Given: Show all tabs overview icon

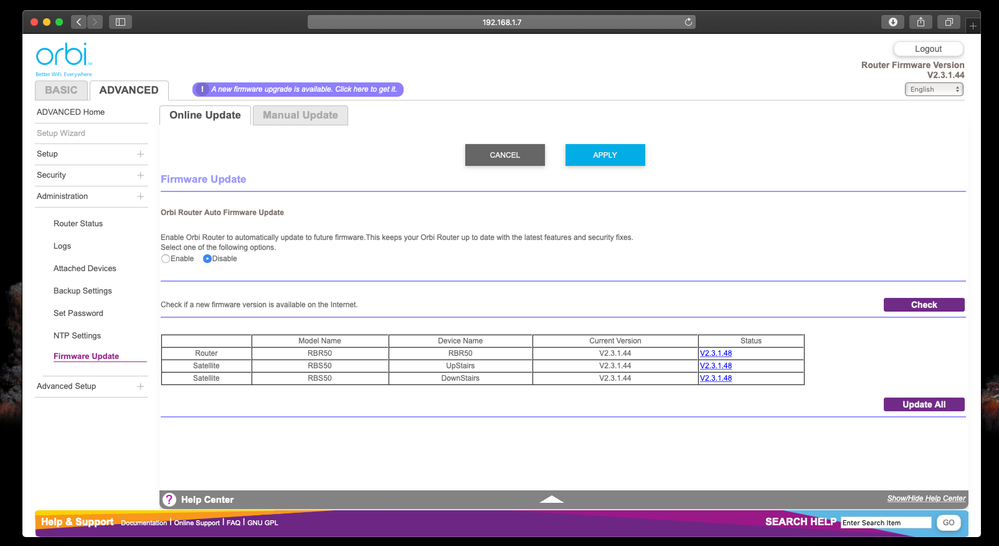Looking at the screenshot, I should 948,22.
